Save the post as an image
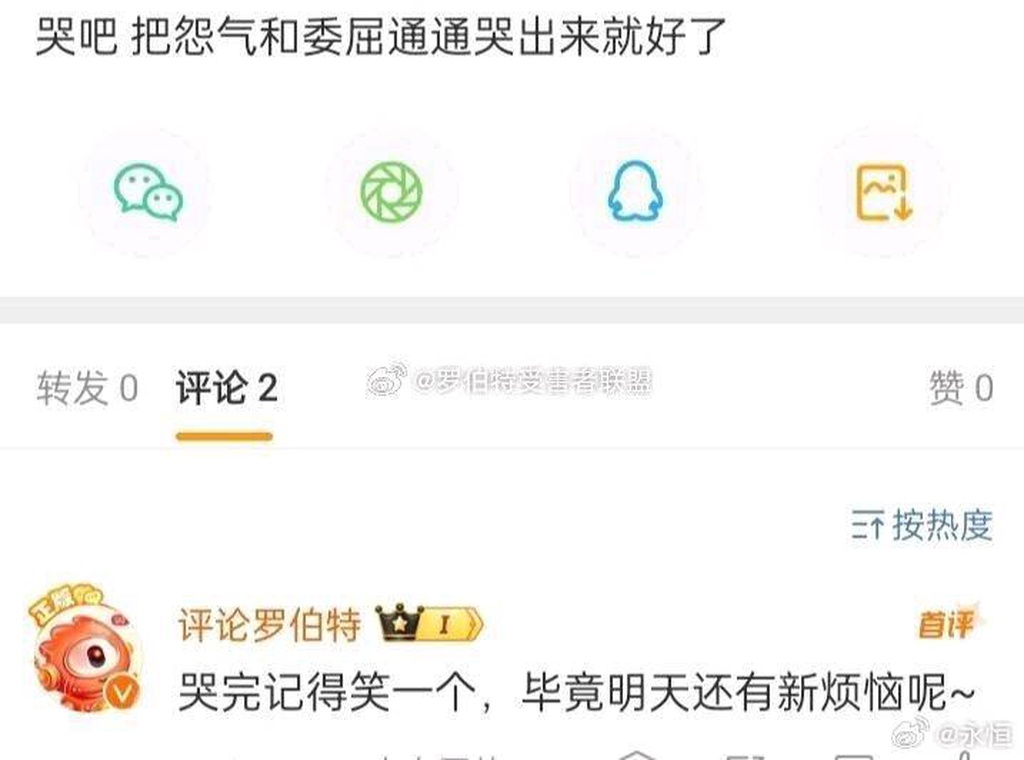Screen dimensions: 1024x760 click(x=884, y=193)
